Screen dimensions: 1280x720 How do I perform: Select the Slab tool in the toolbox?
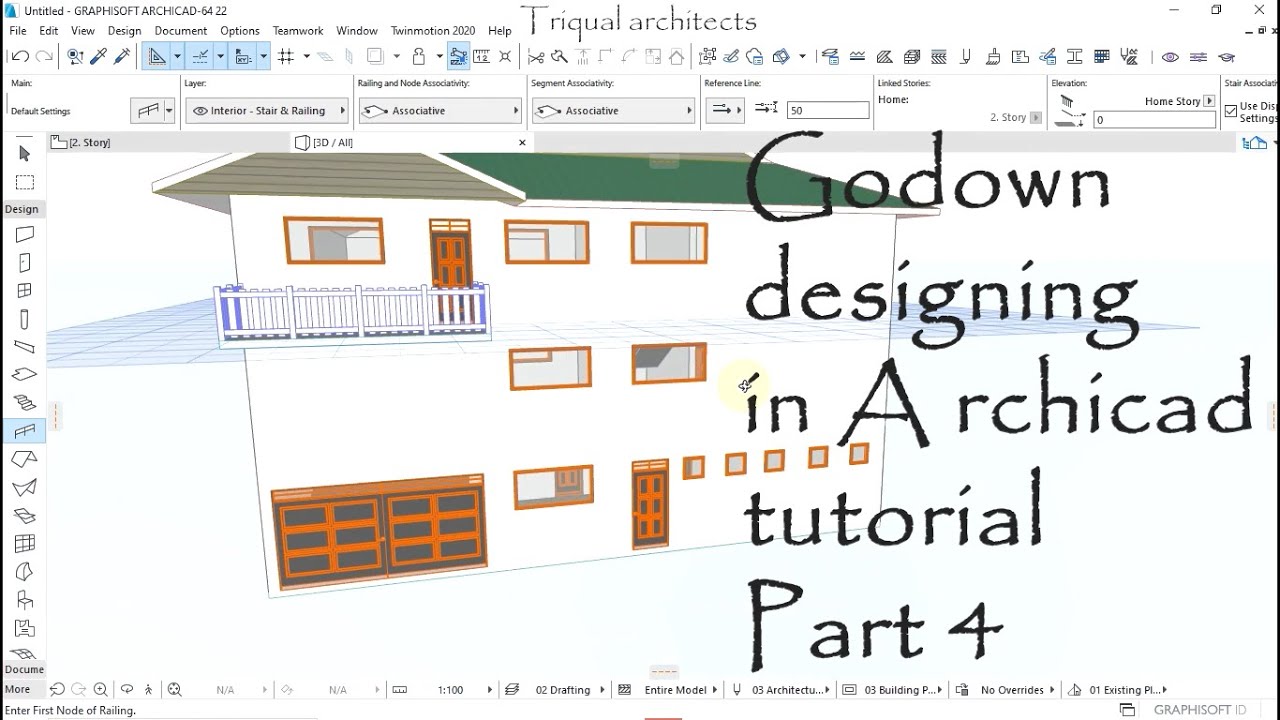pyautogui.click(x=25, y=375)
